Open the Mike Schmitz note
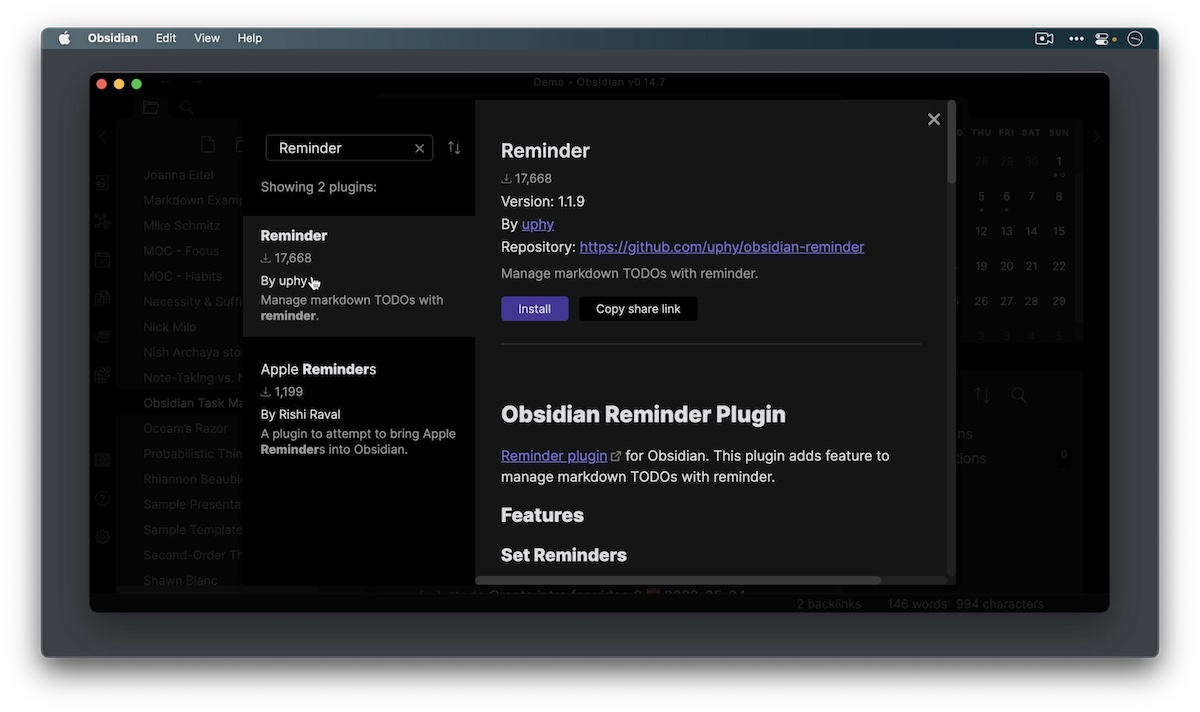 182,226
